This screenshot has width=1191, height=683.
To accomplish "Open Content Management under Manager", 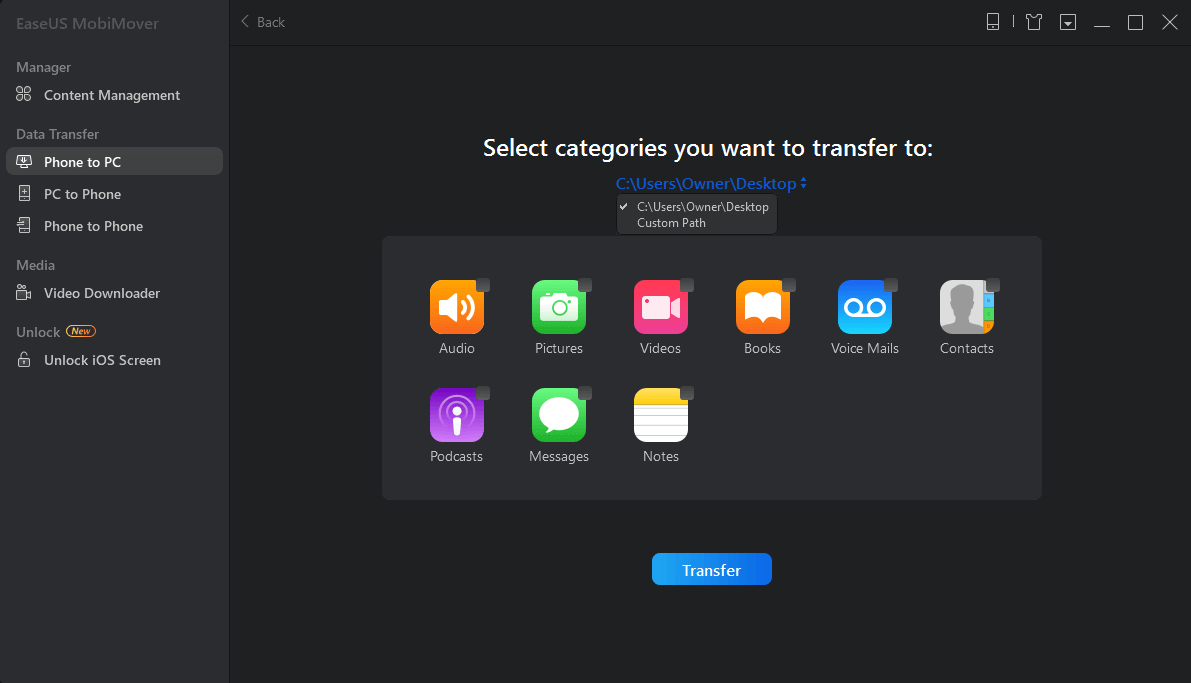I will pyautogui.click(x=110, y=95).
